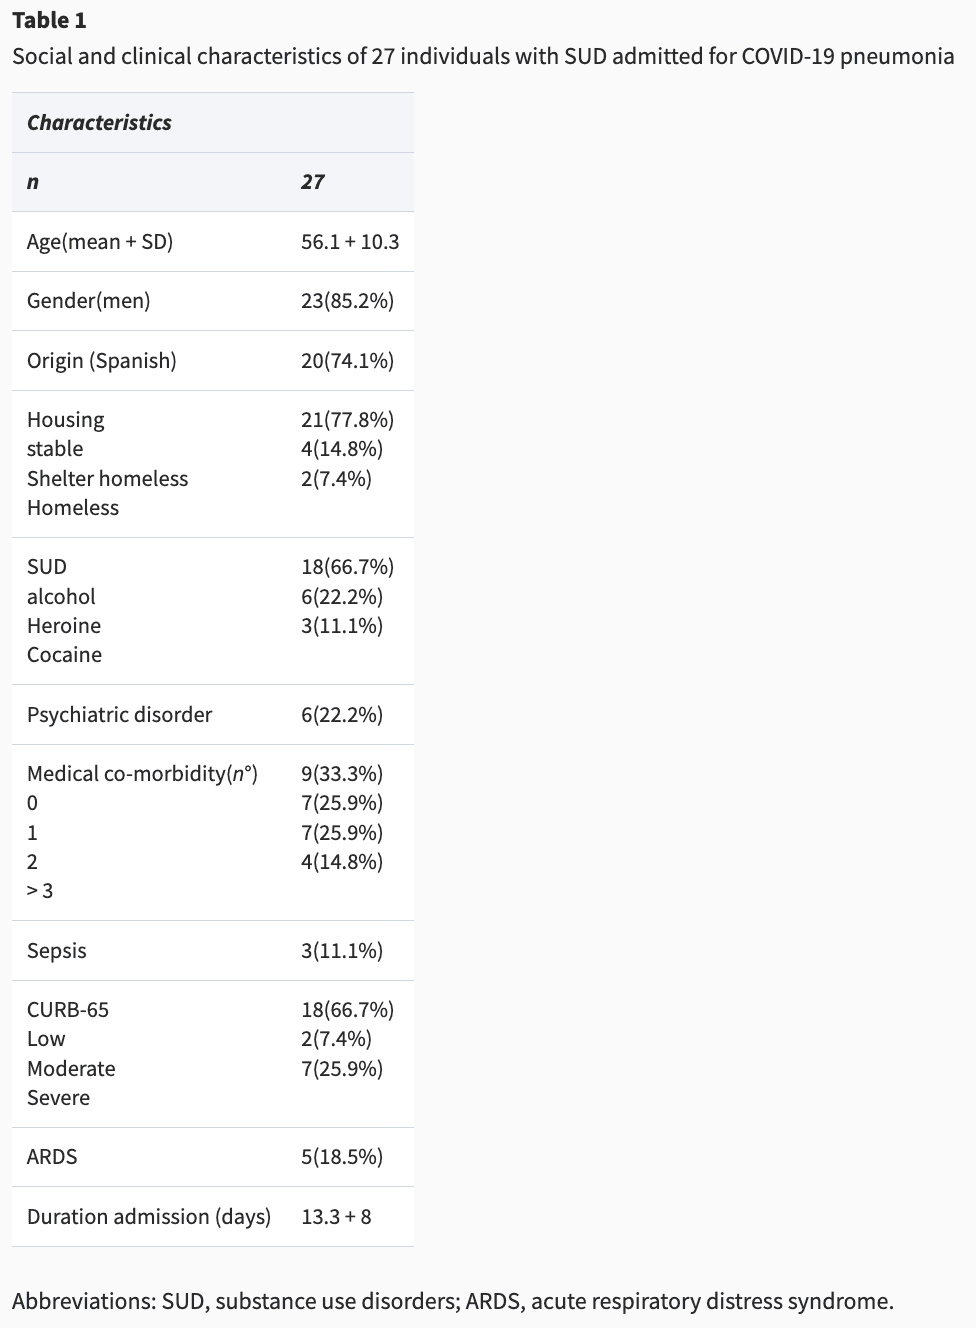Click the sample size value 27 in header

313,181
